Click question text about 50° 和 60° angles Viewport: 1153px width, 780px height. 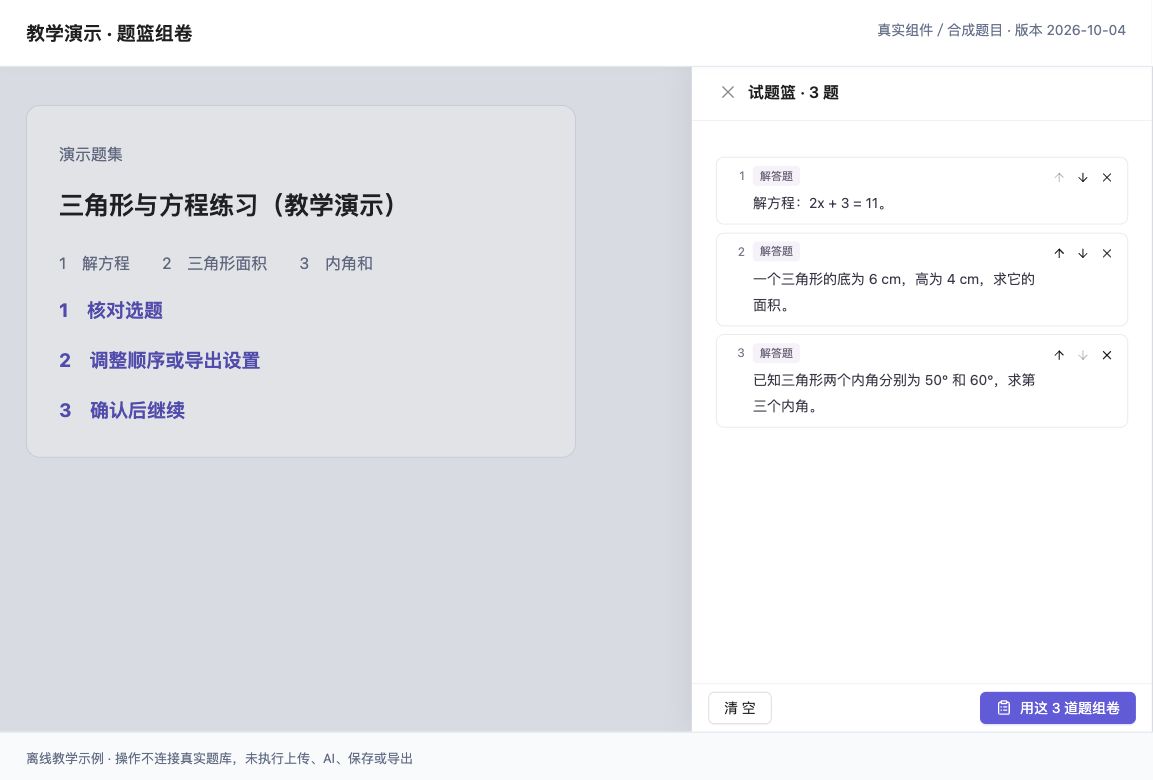tap(893, 393)
